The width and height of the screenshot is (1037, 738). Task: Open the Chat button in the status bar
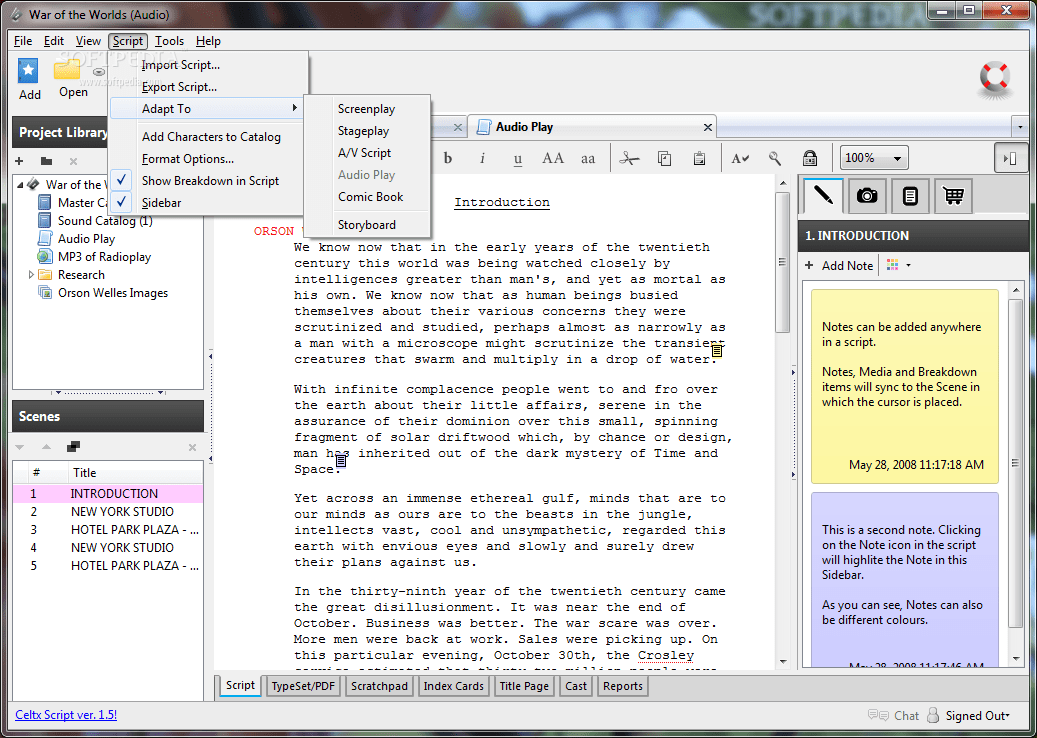click(x=893, y=716)
